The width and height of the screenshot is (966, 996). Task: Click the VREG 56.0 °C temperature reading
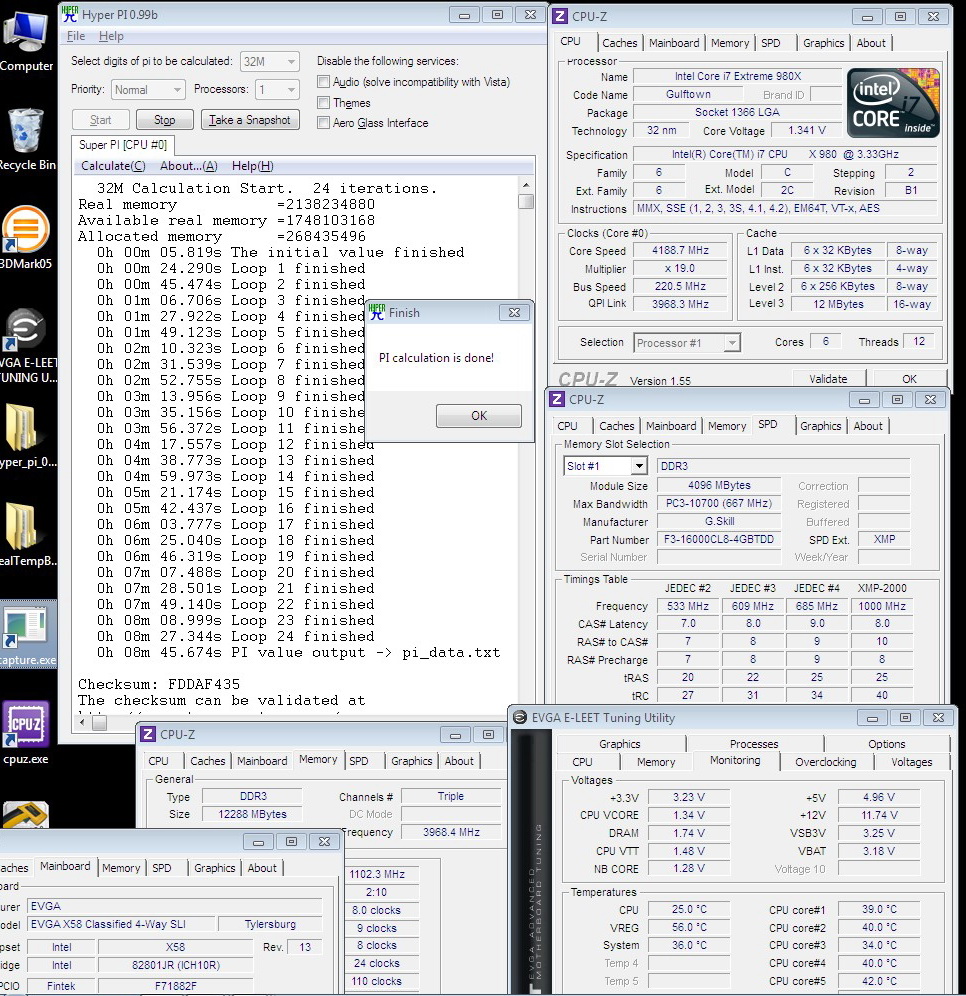pos(689,927)
